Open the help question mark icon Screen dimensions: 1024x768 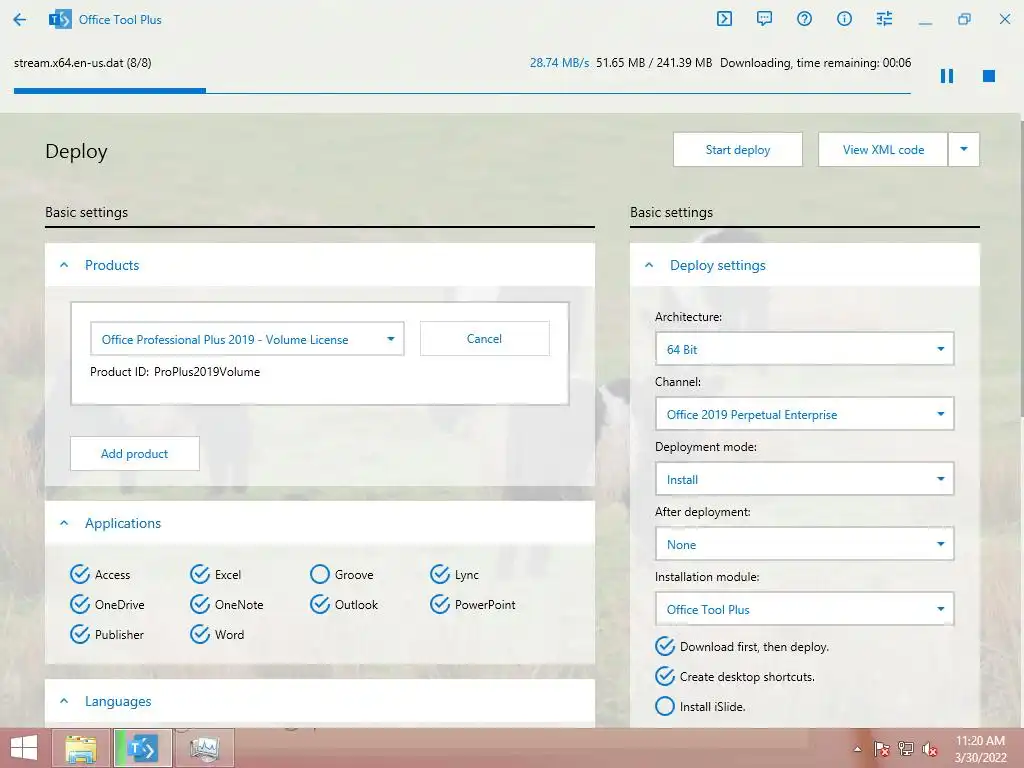coord(805,19)
